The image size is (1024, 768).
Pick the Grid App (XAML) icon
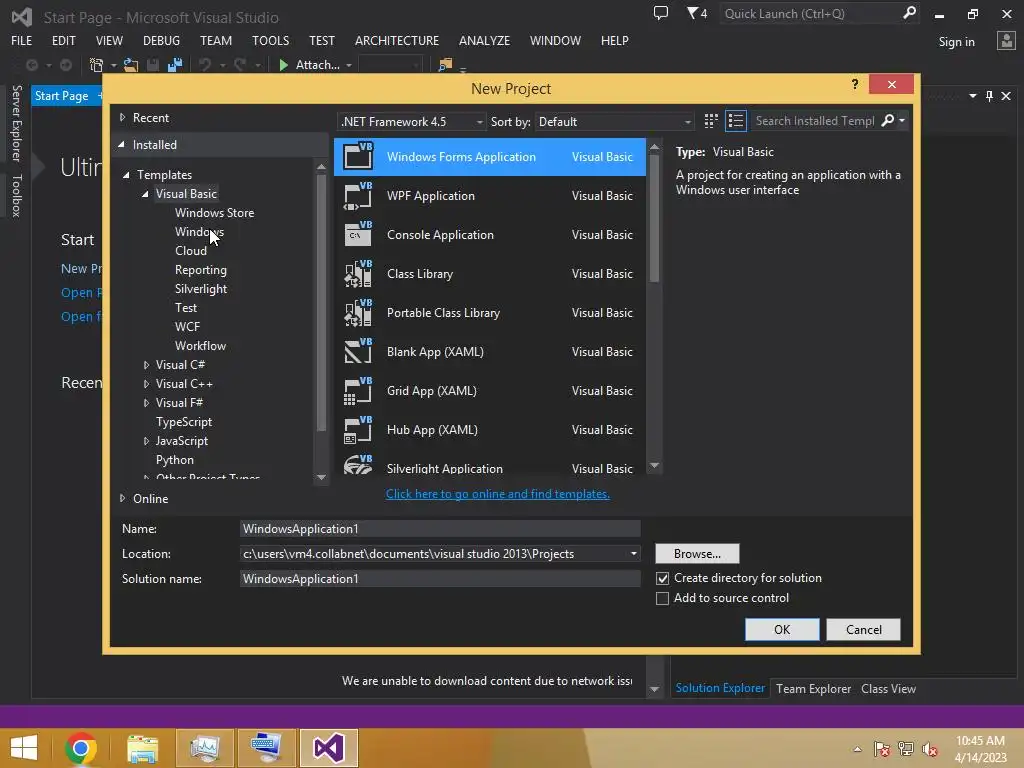tap(358, 391)
